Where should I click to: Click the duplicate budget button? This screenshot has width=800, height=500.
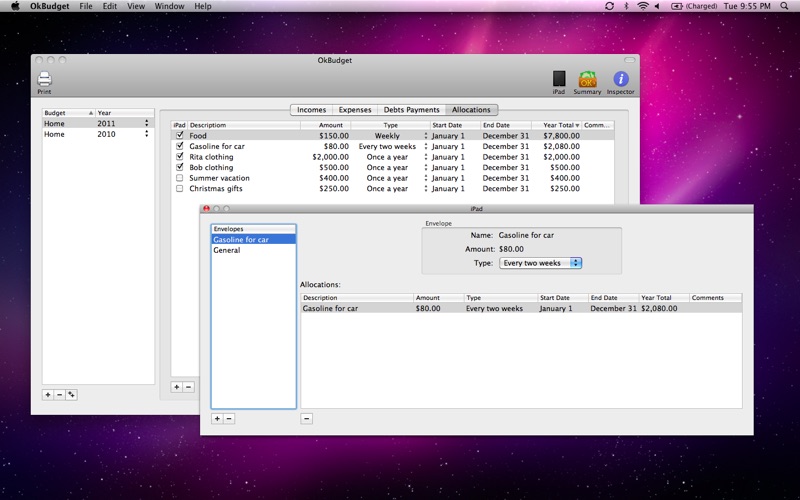[71, 394]
